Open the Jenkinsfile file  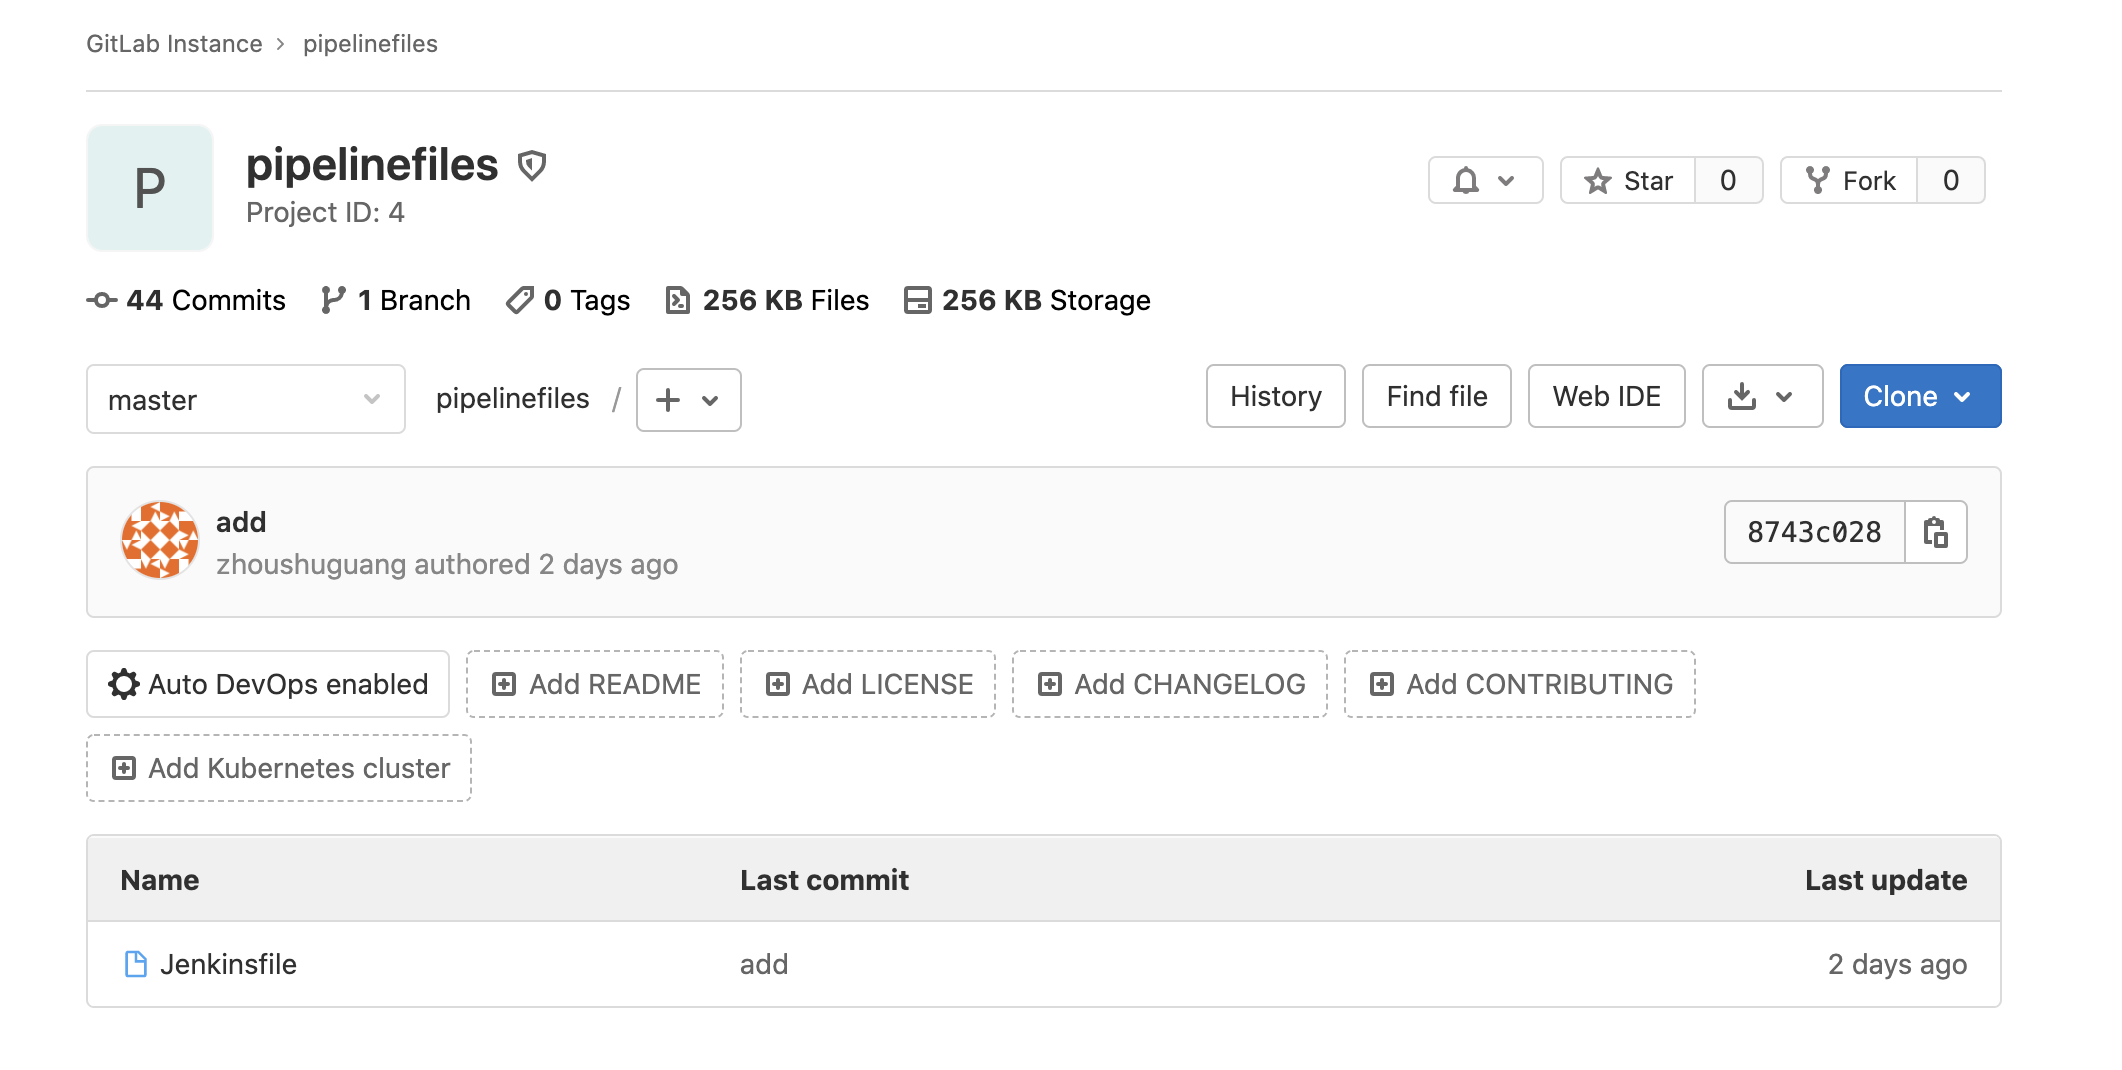tap(228, 964)
